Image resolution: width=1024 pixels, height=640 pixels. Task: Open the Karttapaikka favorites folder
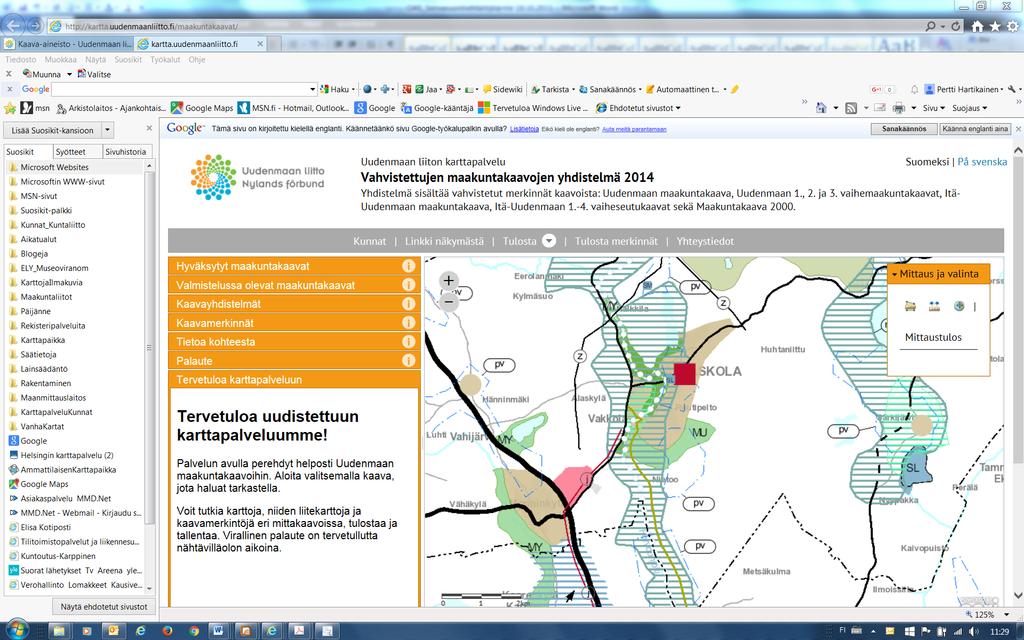point(42,340)
